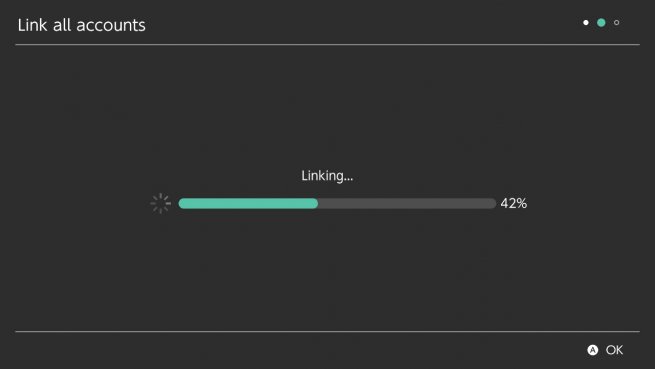Click the footer divider line above OK
Viewport: 655px width, 369px height.
click(x=328, y=331)
